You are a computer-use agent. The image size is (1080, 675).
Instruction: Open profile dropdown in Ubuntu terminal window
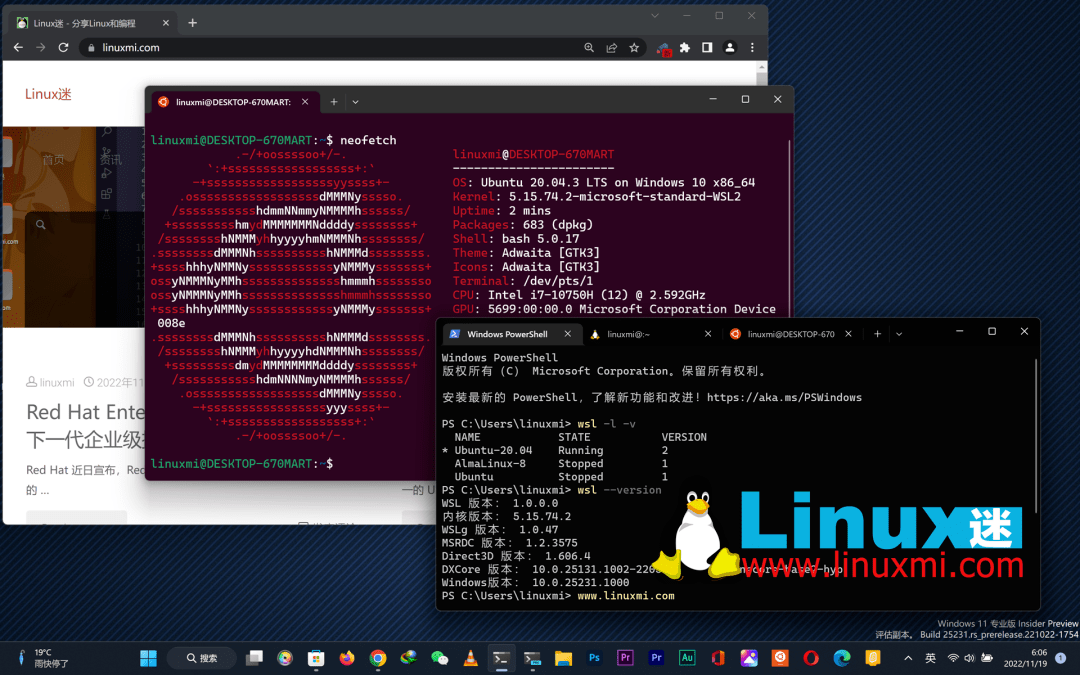(355, 102)
